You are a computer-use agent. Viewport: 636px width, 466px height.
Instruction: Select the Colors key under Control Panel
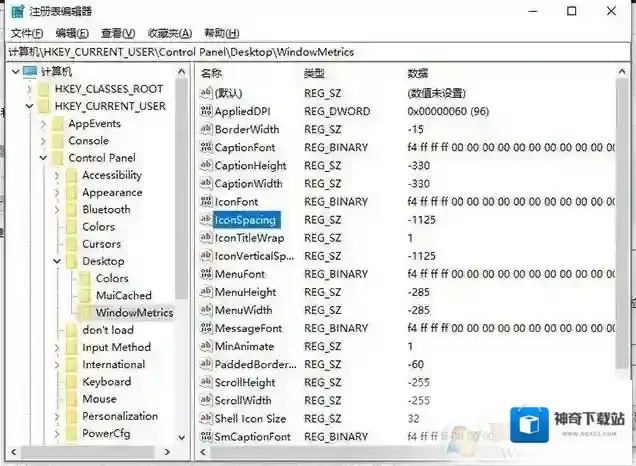[x=99, y=227]
